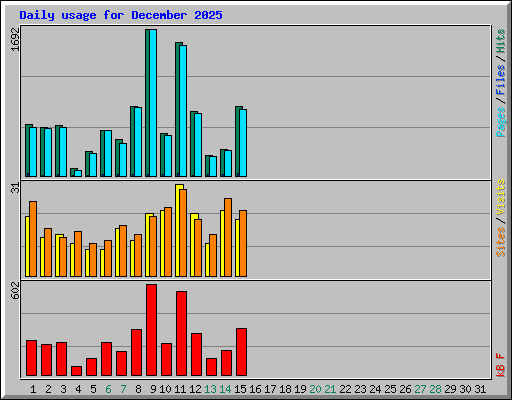The width and height of the screenshot is (512, 400).
Task: Select the tallest cyan hits bar for day 9
Action: click(153, 103)
